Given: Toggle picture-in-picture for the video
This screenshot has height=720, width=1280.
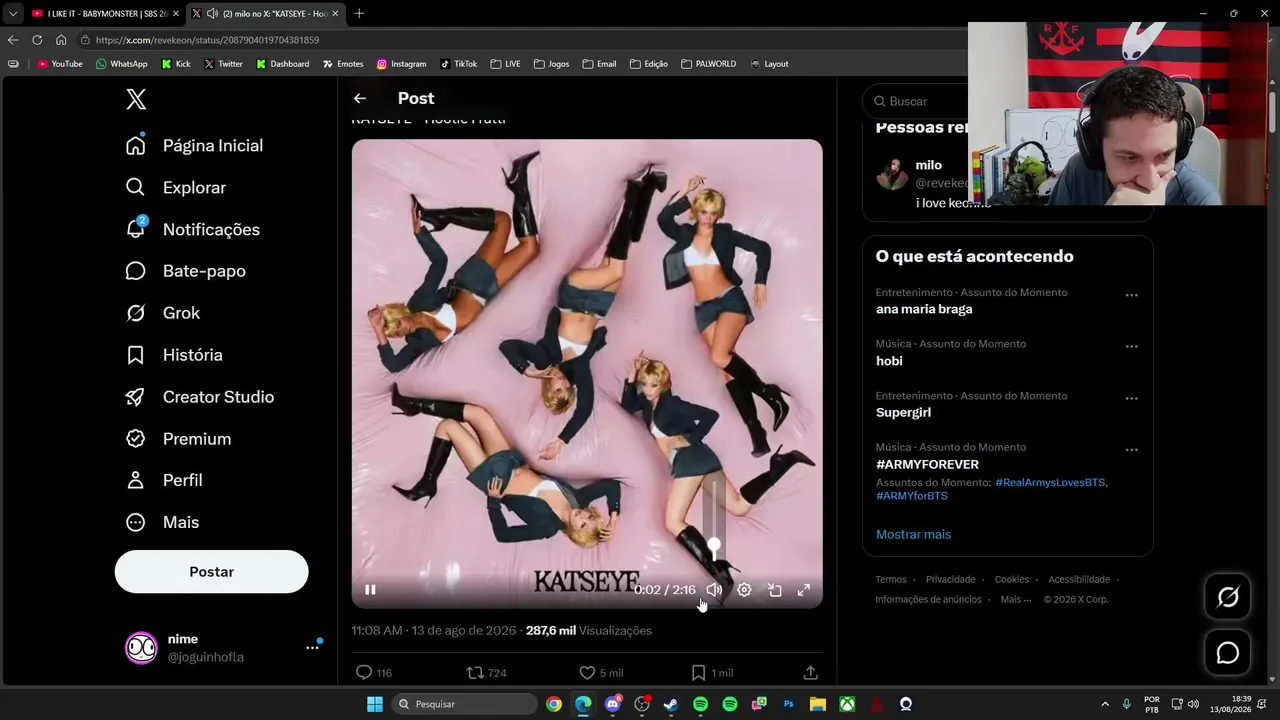Looking at the screenshot, I should point(774,590).
